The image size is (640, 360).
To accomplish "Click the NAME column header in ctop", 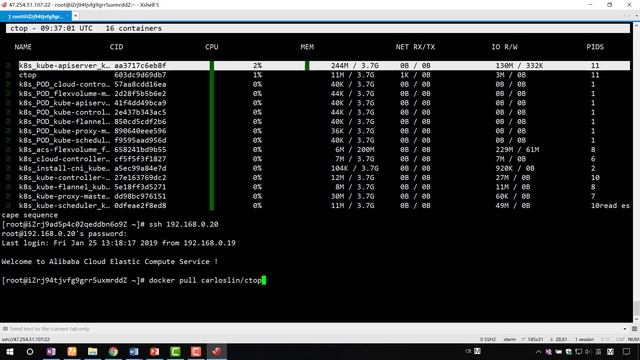I will pos(23,47).
